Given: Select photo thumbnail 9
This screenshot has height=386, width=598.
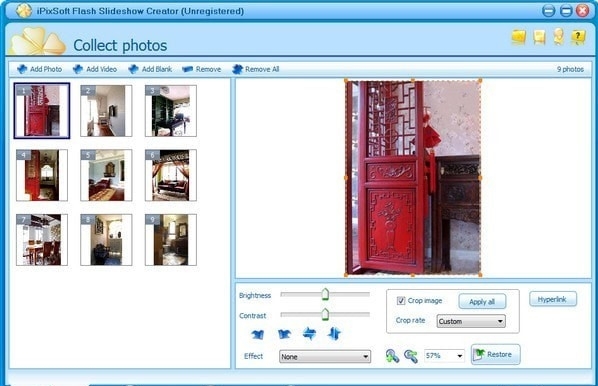Looking at the screenshot, I should tap(170, 240).
